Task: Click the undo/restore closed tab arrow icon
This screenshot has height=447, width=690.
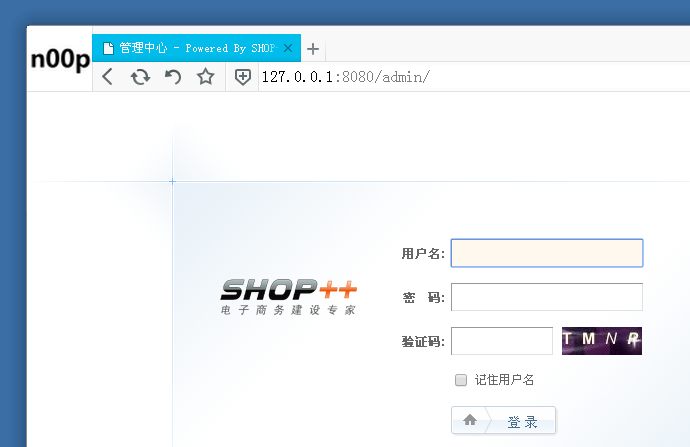Action: tap(173, 77)
